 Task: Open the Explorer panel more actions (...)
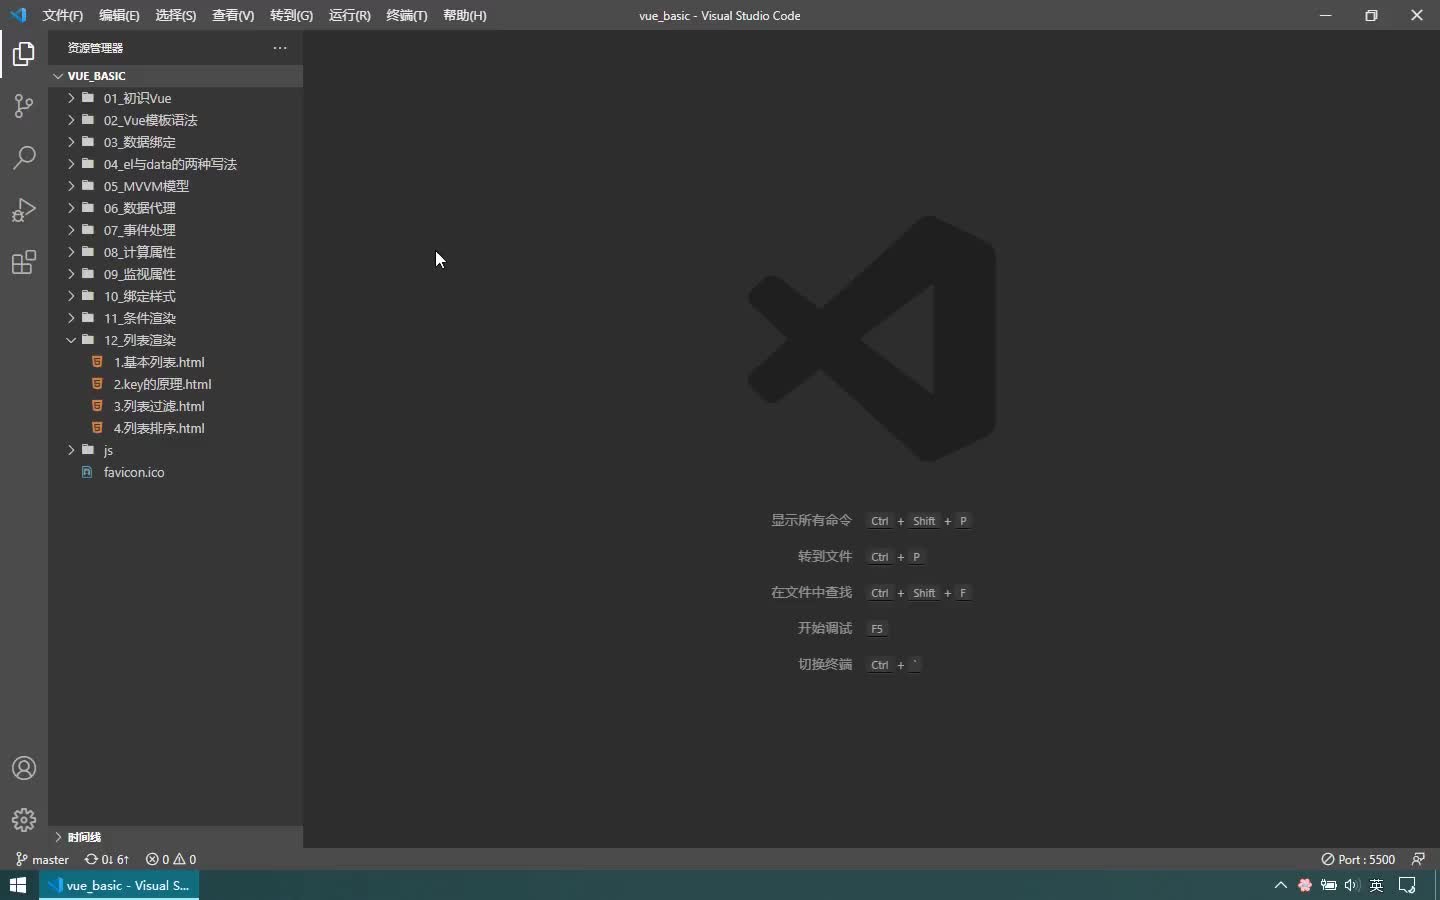(x=280, y=48)
